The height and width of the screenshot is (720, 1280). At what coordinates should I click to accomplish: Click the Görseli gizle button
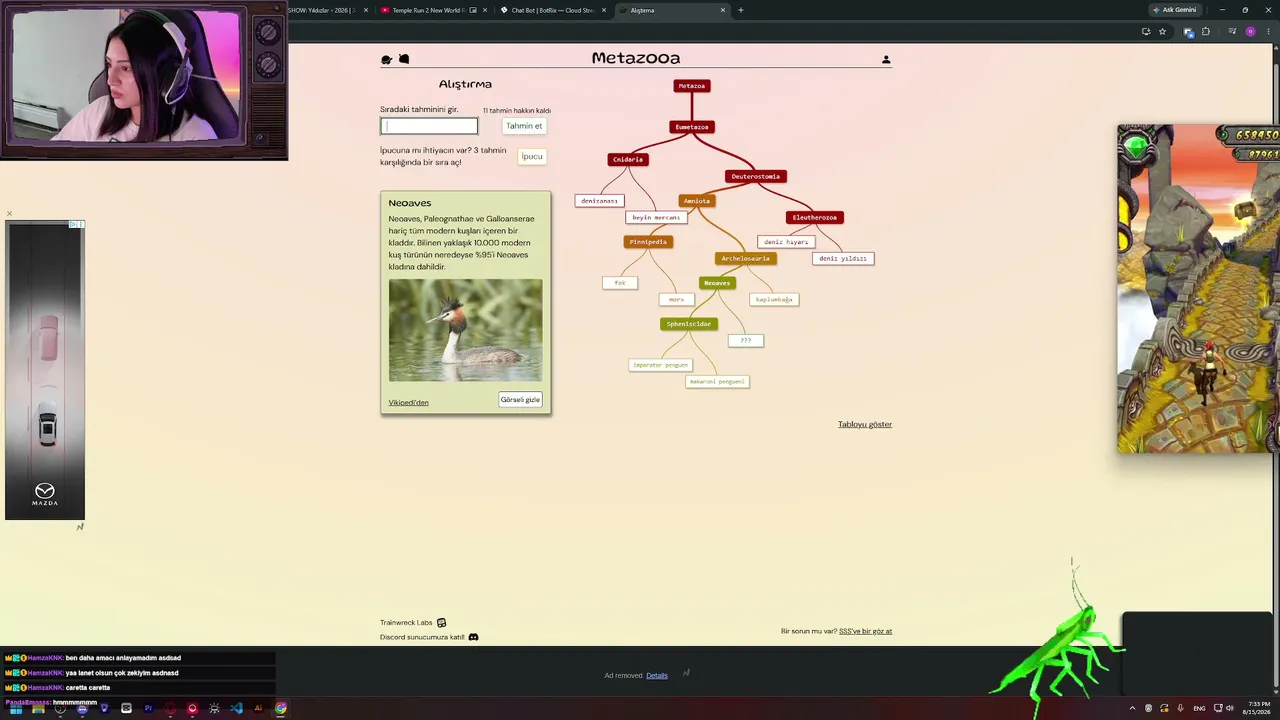click(520, 400)
